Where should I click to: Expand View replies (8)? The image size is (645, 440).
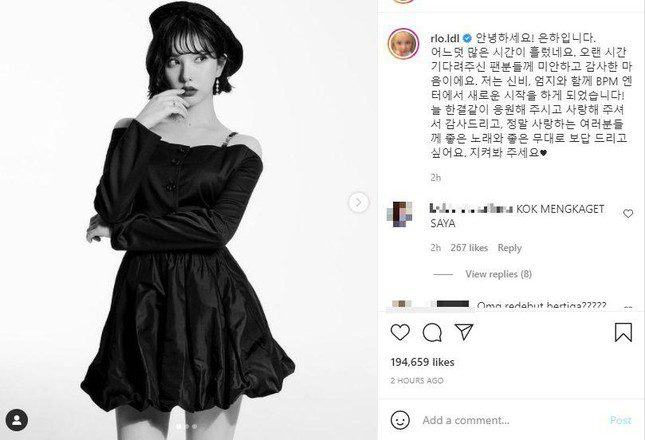[499, 274]
